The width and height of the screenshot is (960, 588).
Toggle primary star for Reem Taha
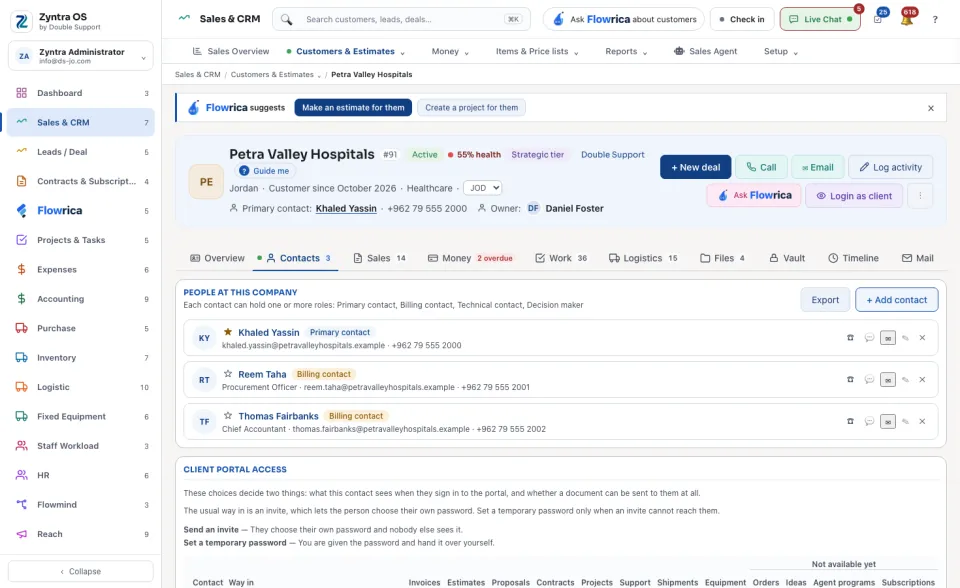(228, 374)
